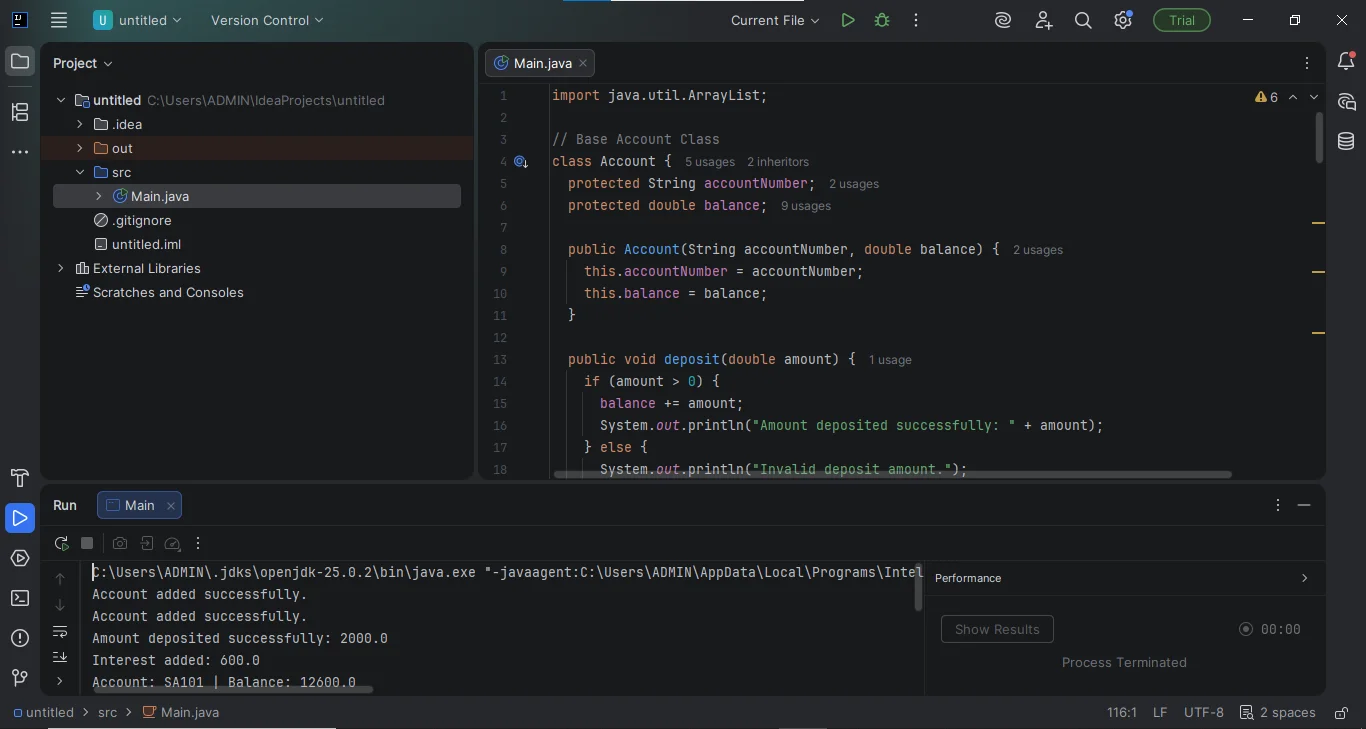The image size is (1366, 729).
Task: Open the Problems tool window
Action: [x=20, y=638]
